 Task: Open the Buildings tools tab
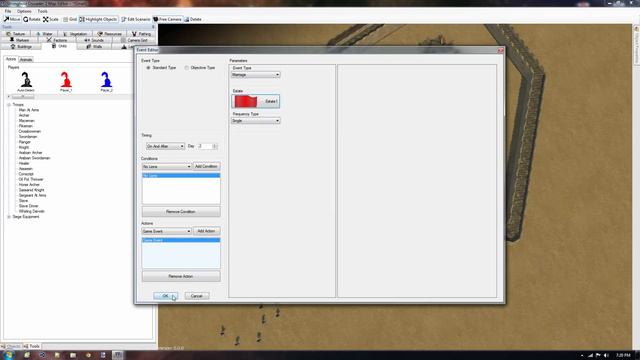pyautogui.click(x=21, y=47)
